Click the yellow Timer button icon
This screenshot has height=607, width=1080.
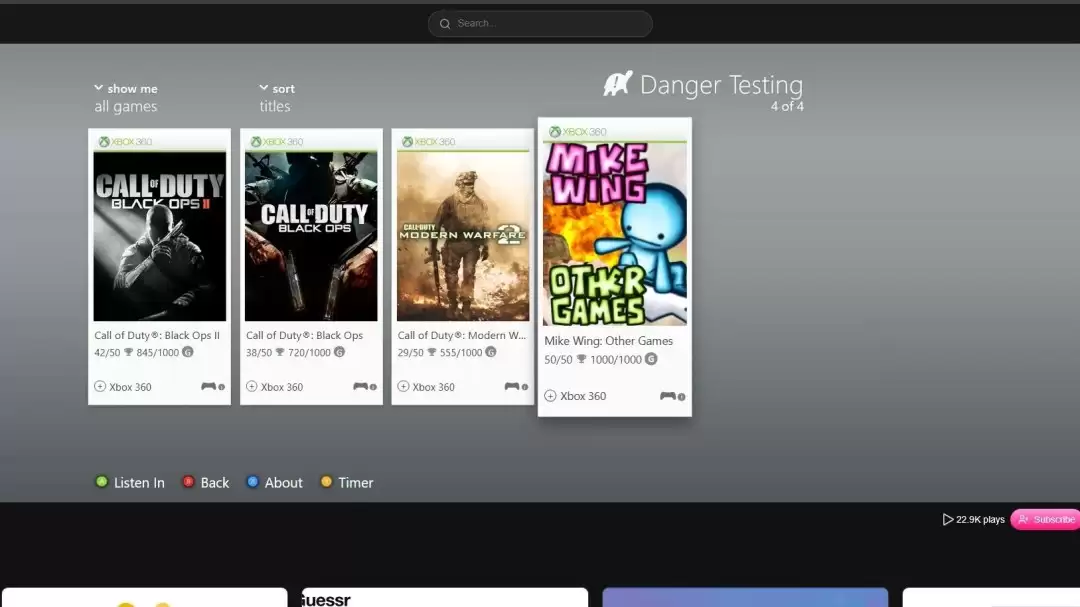coord(326,482)
